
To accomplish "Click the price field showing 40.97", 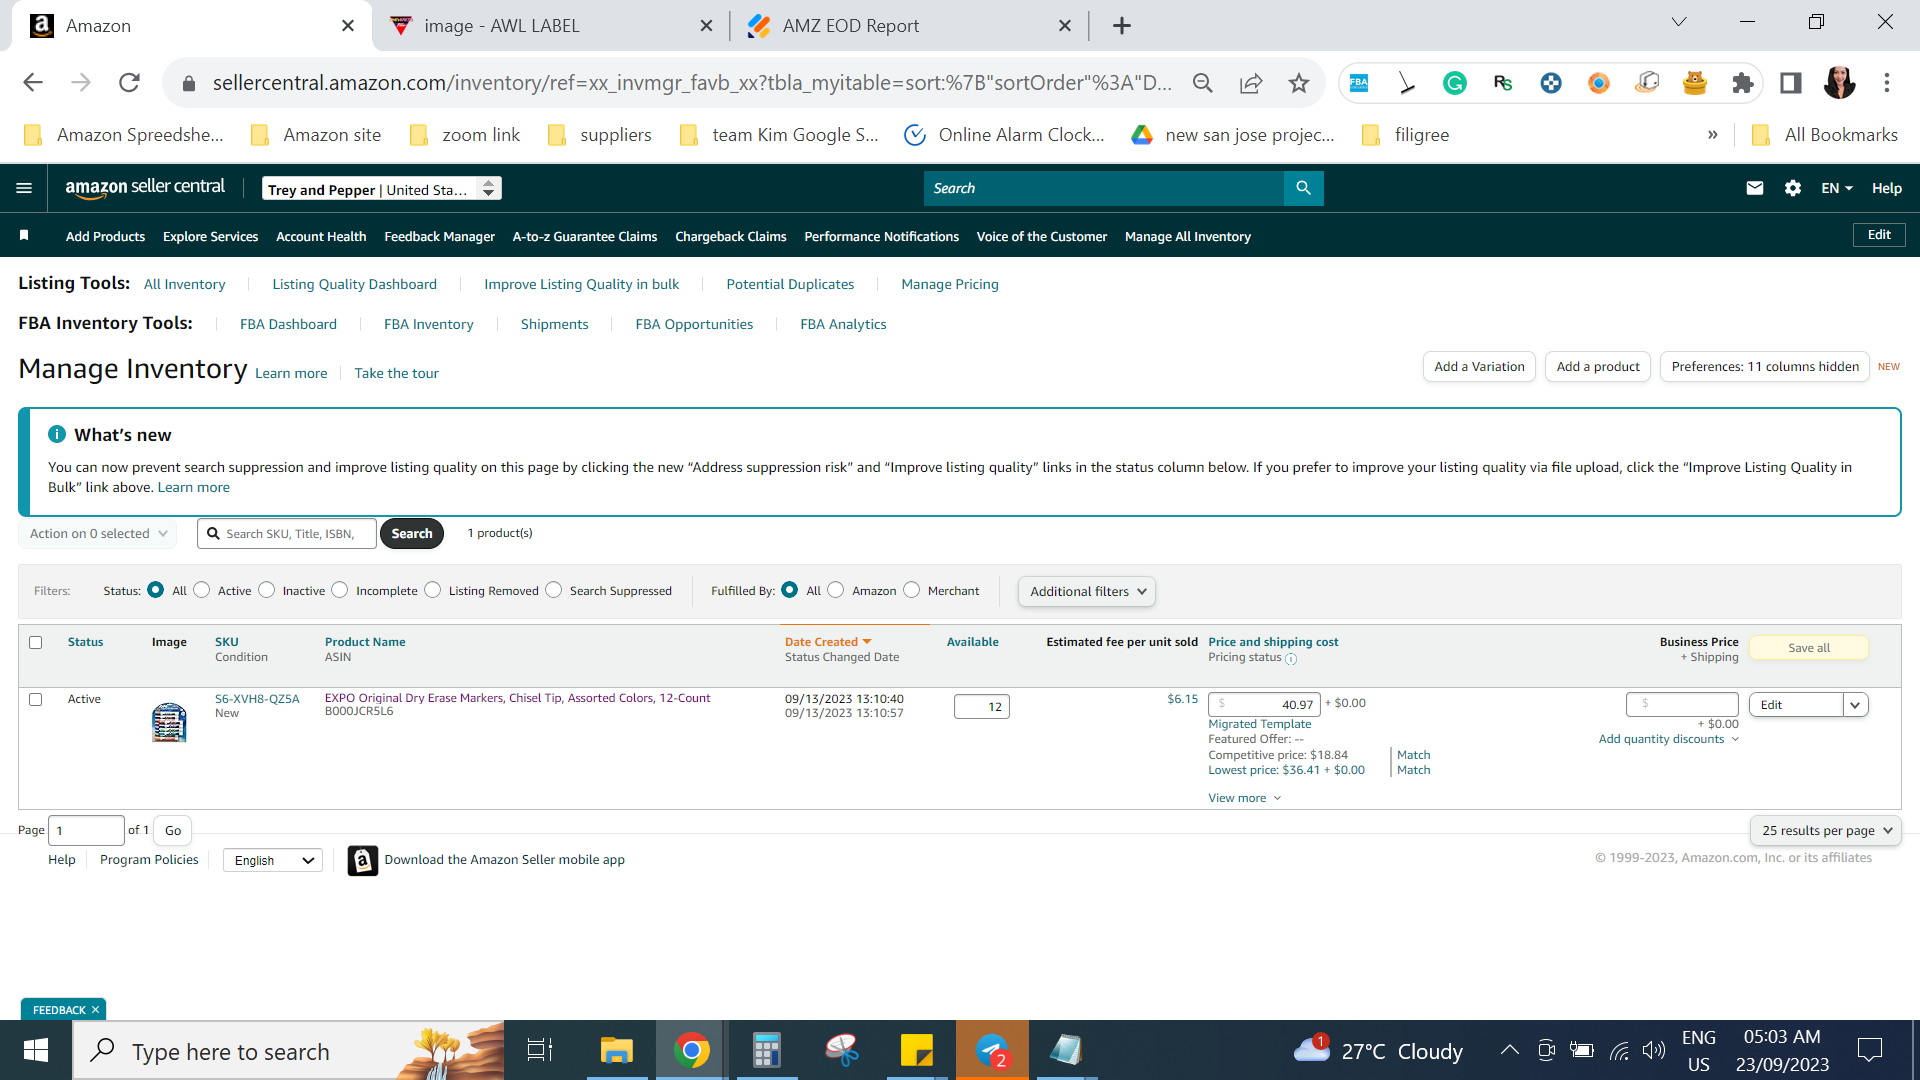I will click(1264, 704).
